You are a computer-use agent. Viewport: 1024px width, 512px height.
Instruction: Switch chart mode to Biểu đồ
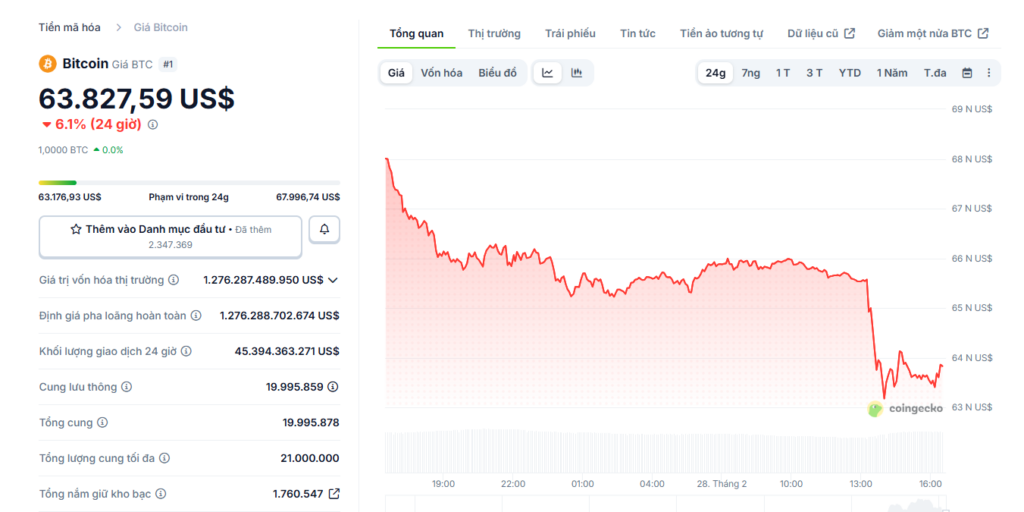point(497,73)
